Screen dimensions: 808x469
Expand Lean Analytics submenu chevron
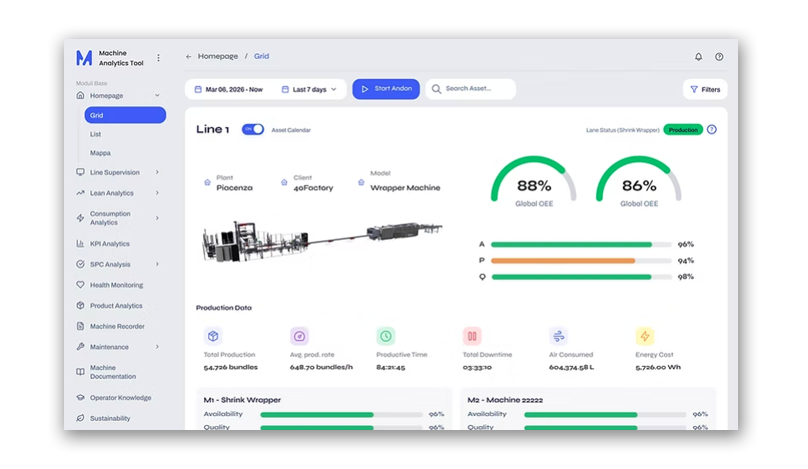coord(157,193)
